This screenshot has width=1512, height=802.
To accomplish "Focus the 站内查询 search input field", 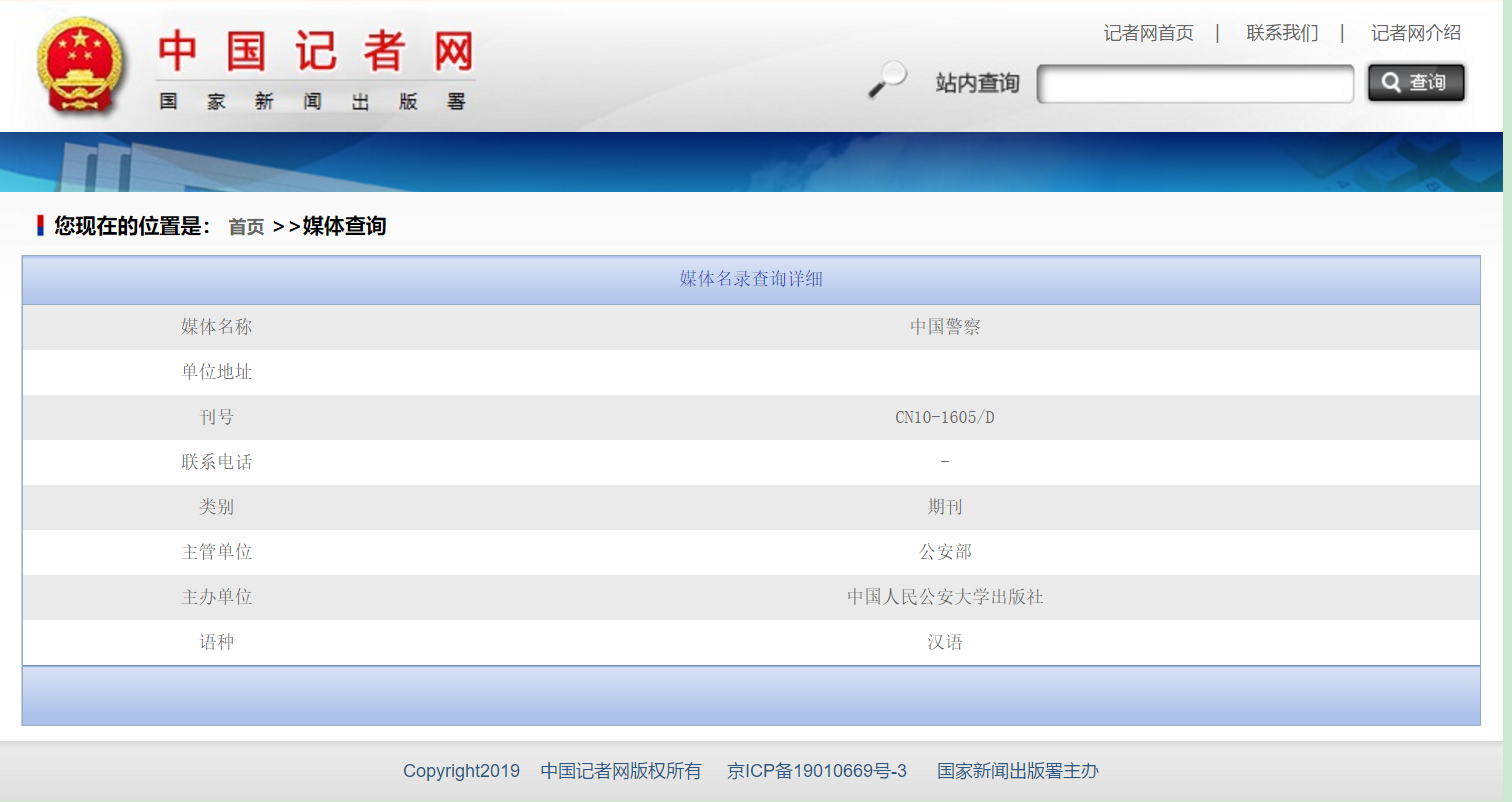I will tap(1195, 84).
